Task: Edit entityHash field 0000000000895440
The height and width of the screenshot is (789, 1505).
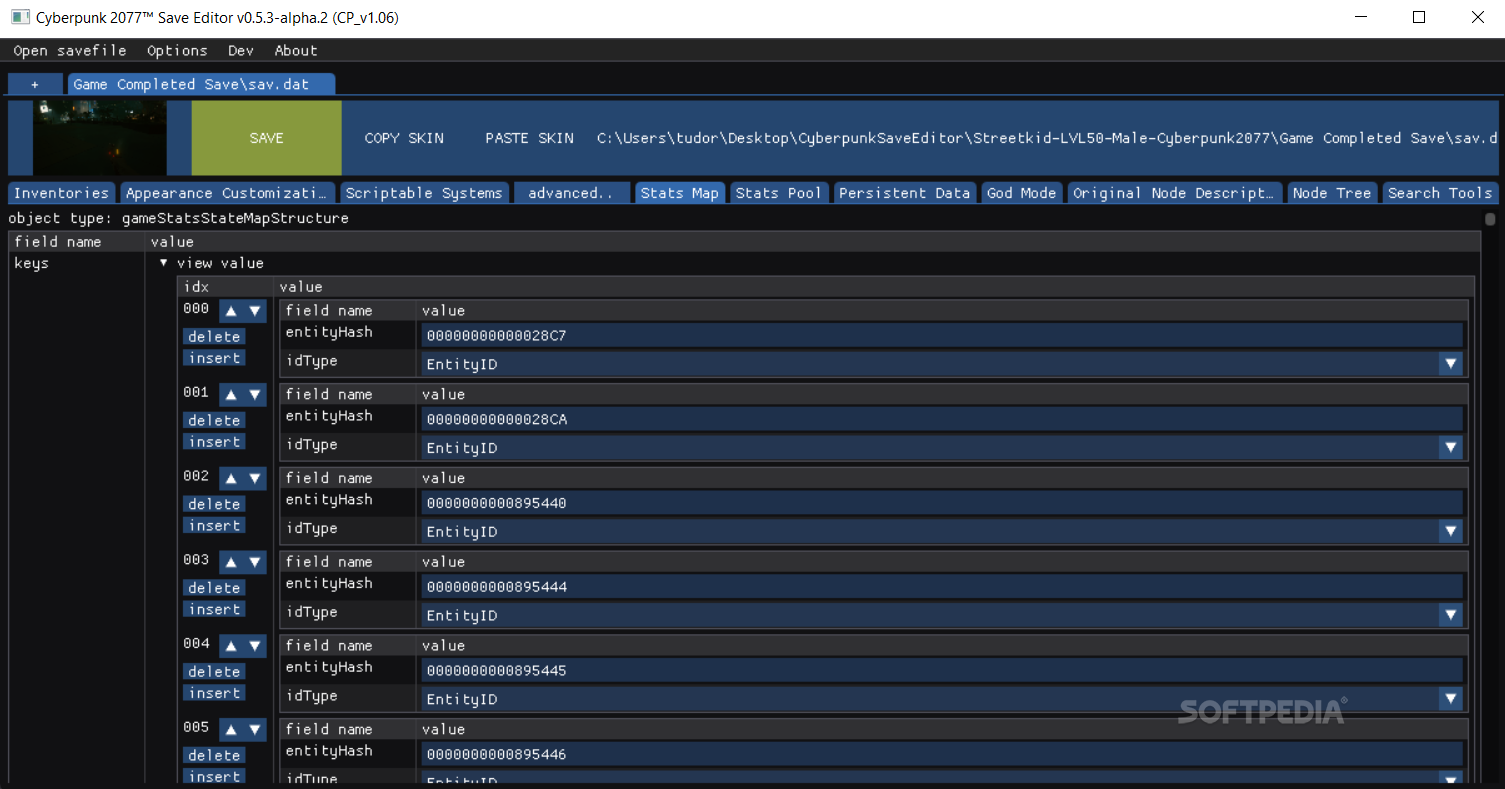Action: tap(941, 503)
